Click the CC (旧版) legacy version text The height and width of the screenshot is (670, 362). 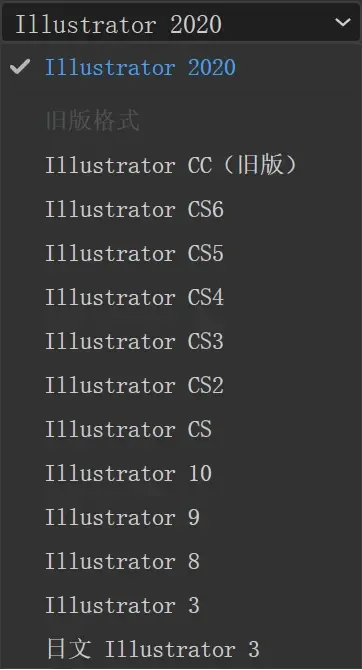pyautogui.click(x=243, y=165)
